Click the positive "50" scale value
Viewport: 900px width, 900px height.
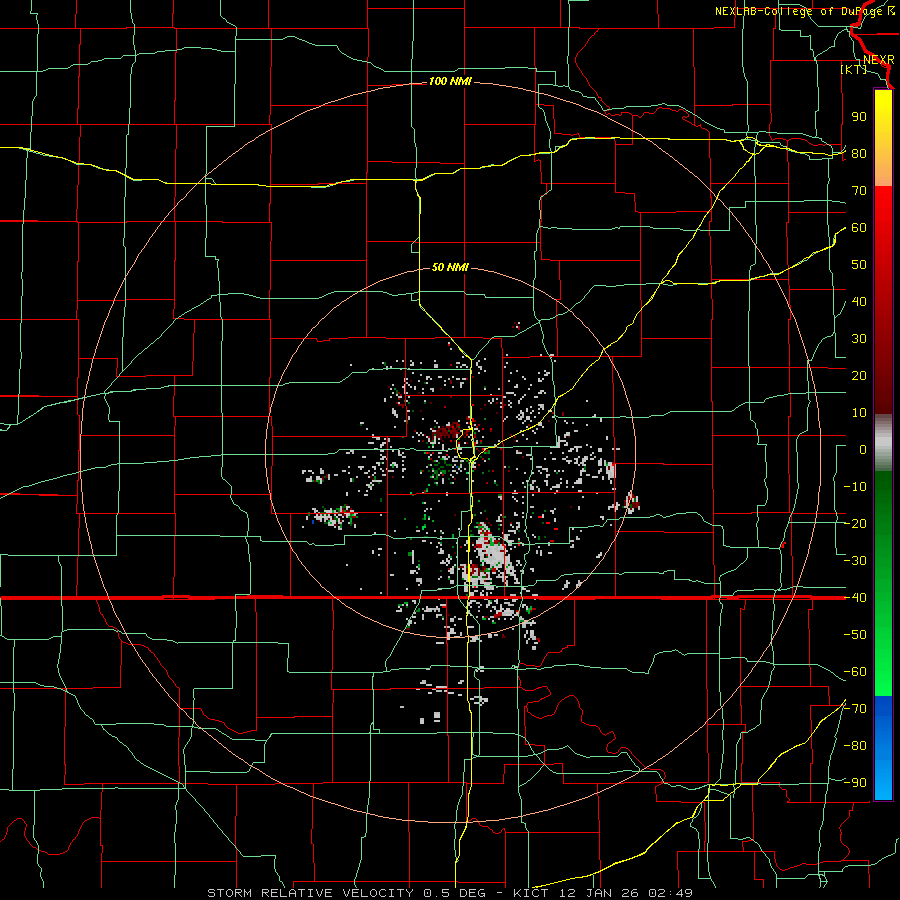859,265
